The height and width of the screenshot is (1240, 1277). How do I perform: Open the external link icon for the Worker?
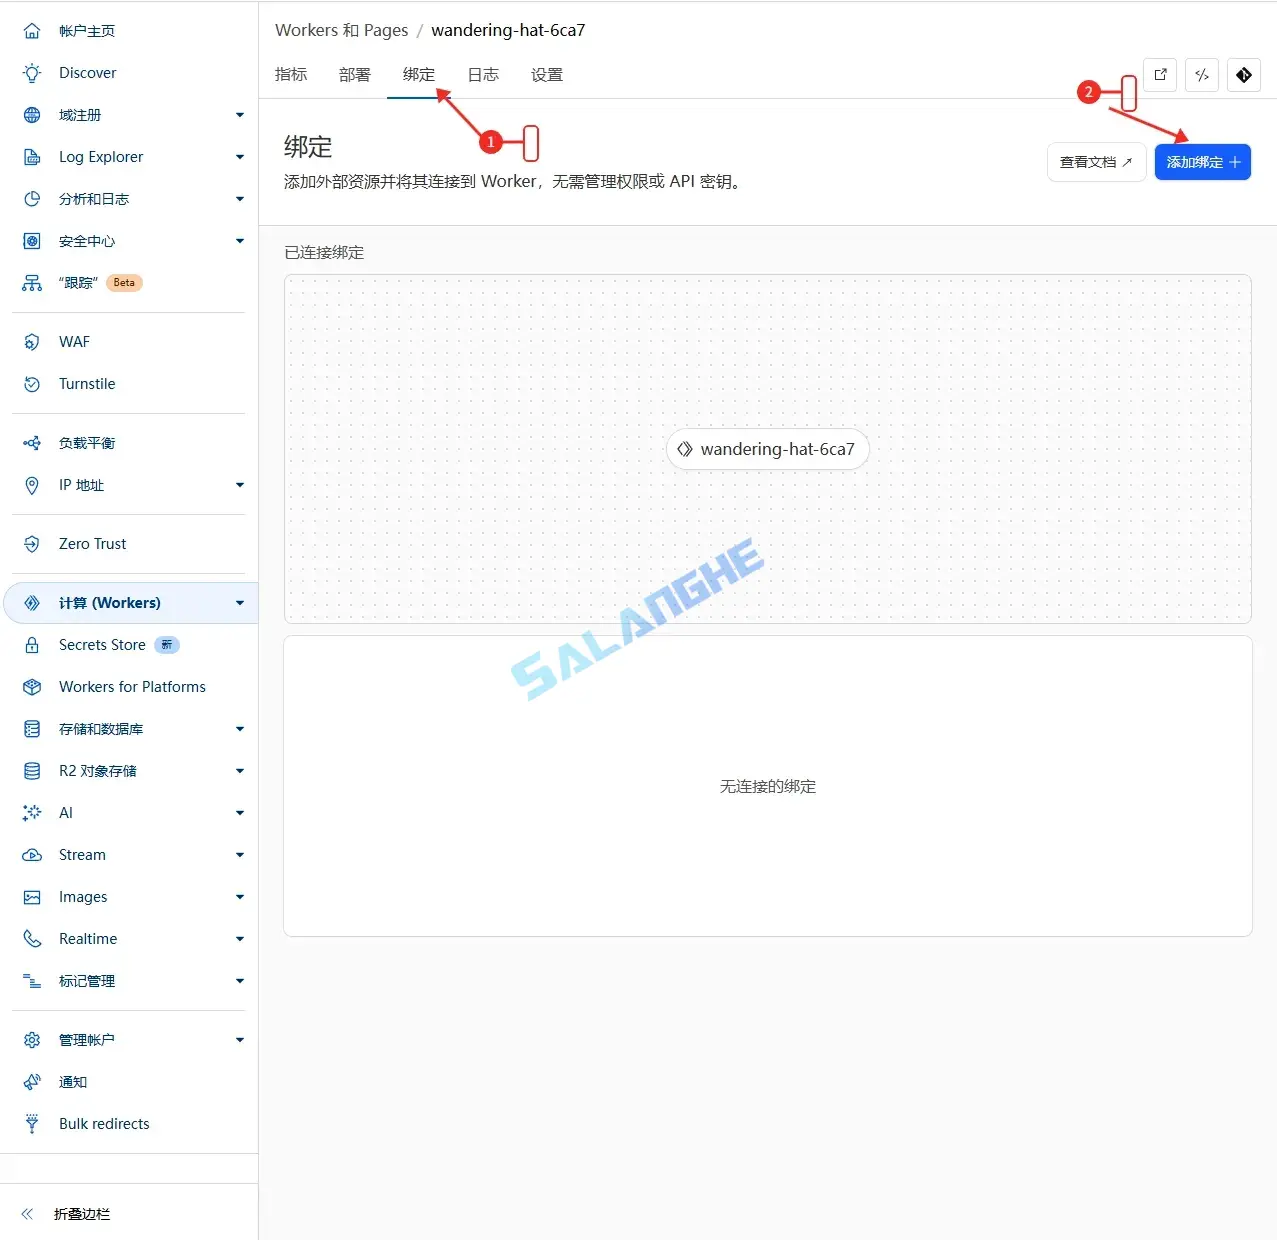point(1159,75)
